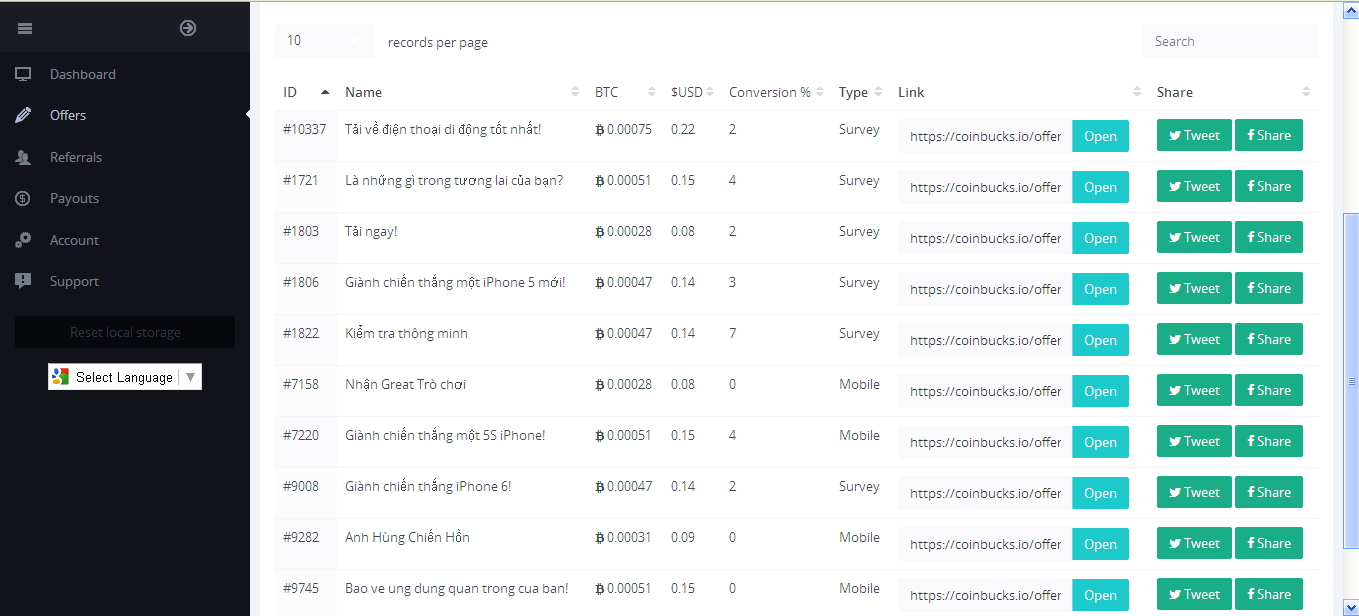The height and width of the screenshot is (616, 1359).
Task: Open the records per page dropdown
Action: click(x=324, y=41)
